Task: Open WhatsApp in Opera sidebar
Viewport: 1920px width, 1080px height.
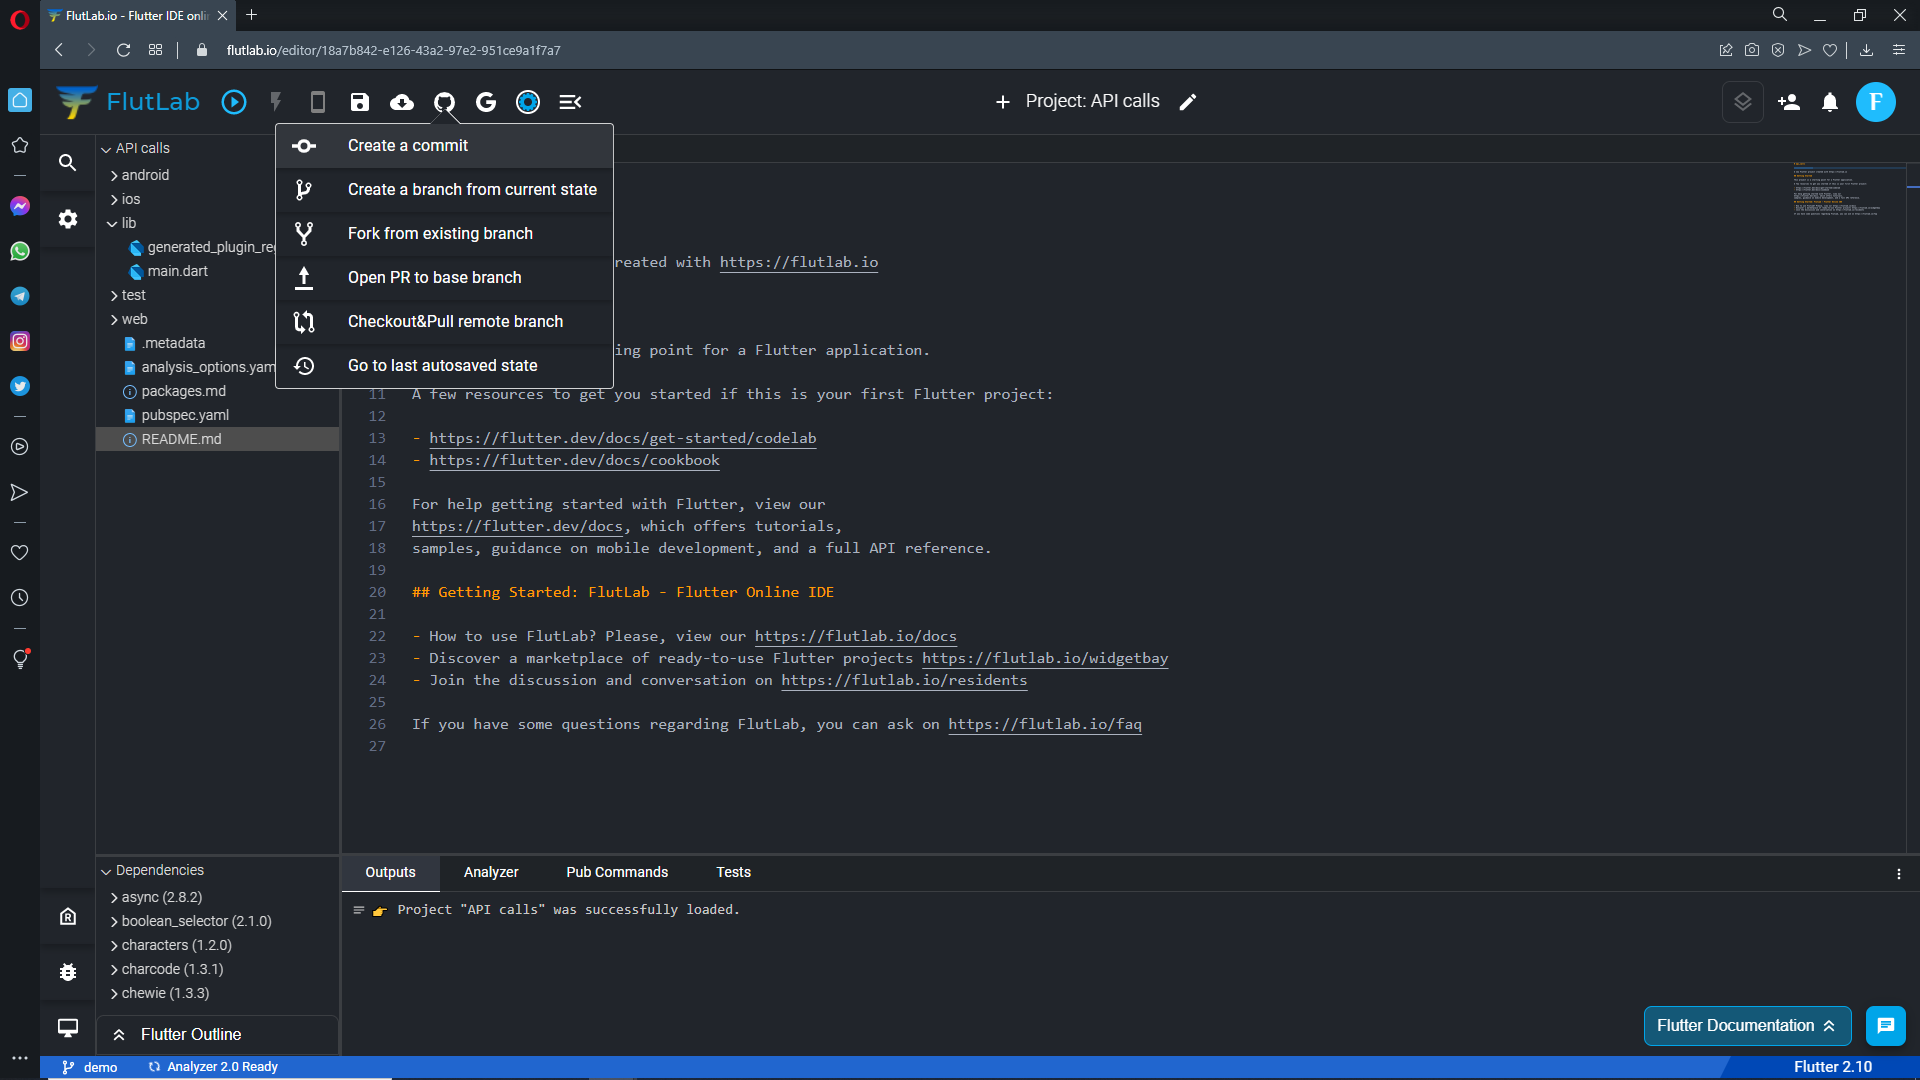Action: pyautogui.click(x=20, y=251)
